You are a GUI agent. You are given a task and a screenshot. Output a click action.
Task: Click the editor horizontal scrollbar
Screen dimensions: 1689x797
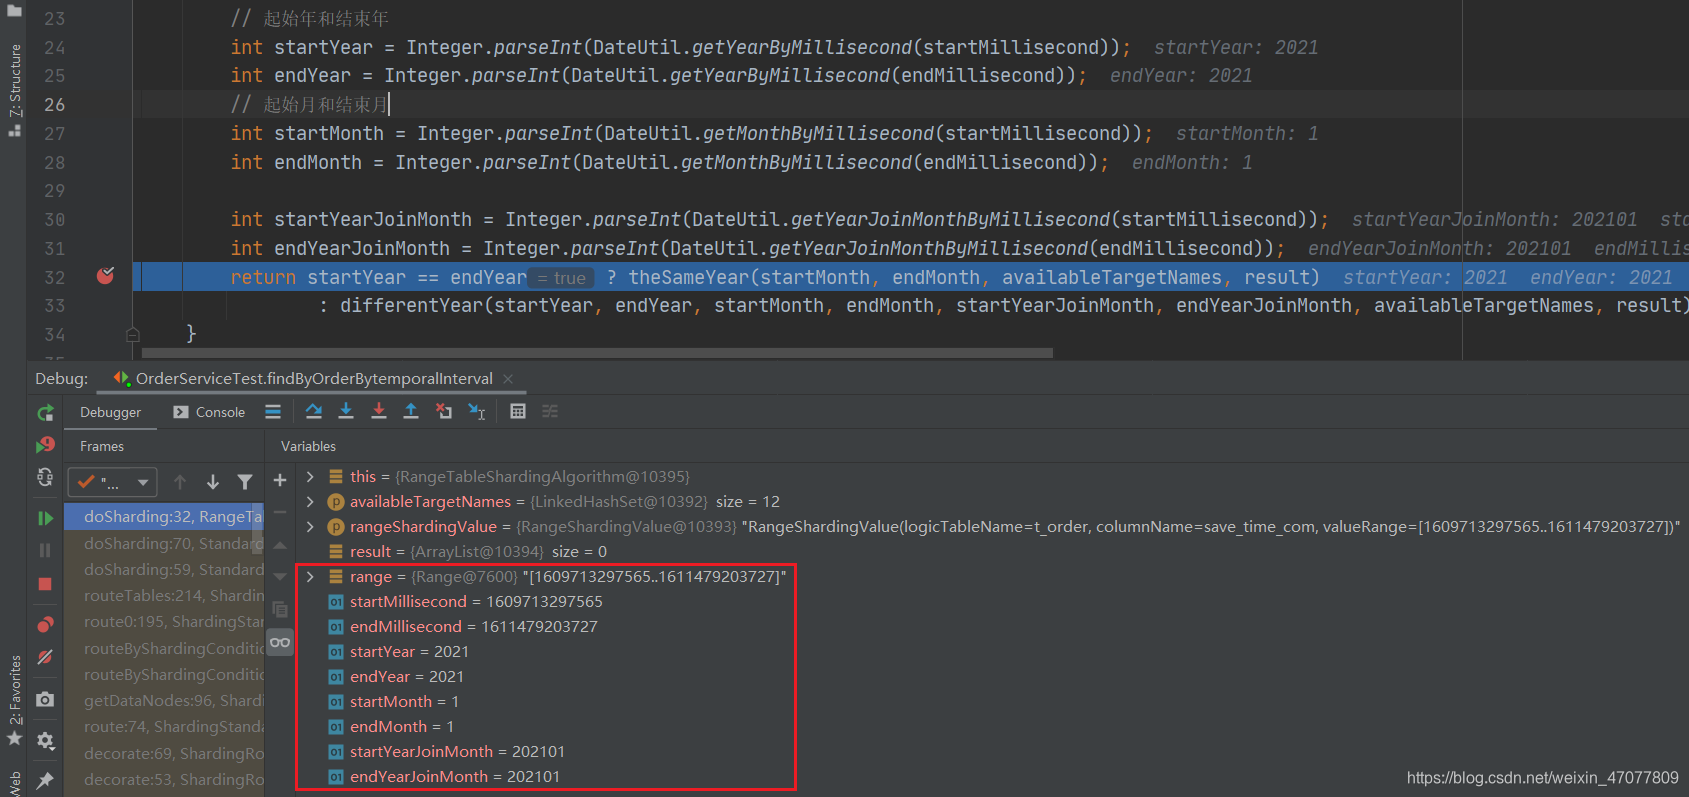click(x=597, y=353)
